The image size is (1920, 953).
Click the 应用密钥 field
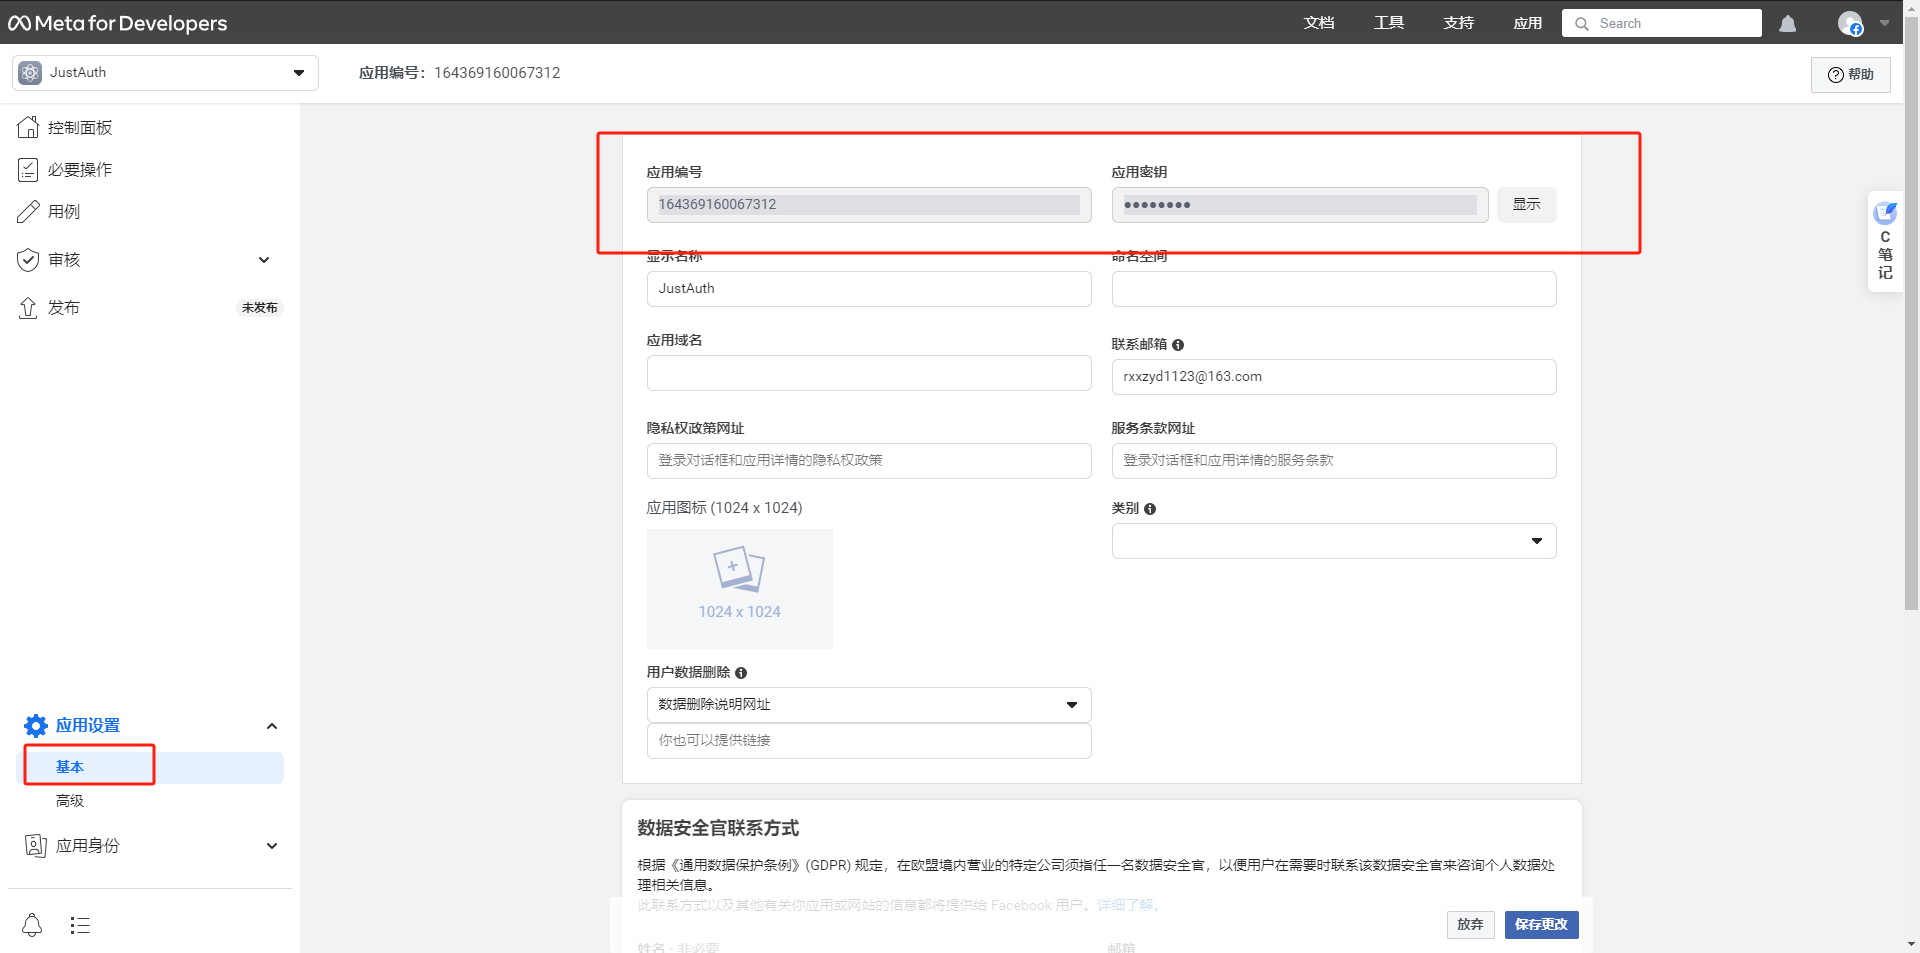pos(1300,205)
